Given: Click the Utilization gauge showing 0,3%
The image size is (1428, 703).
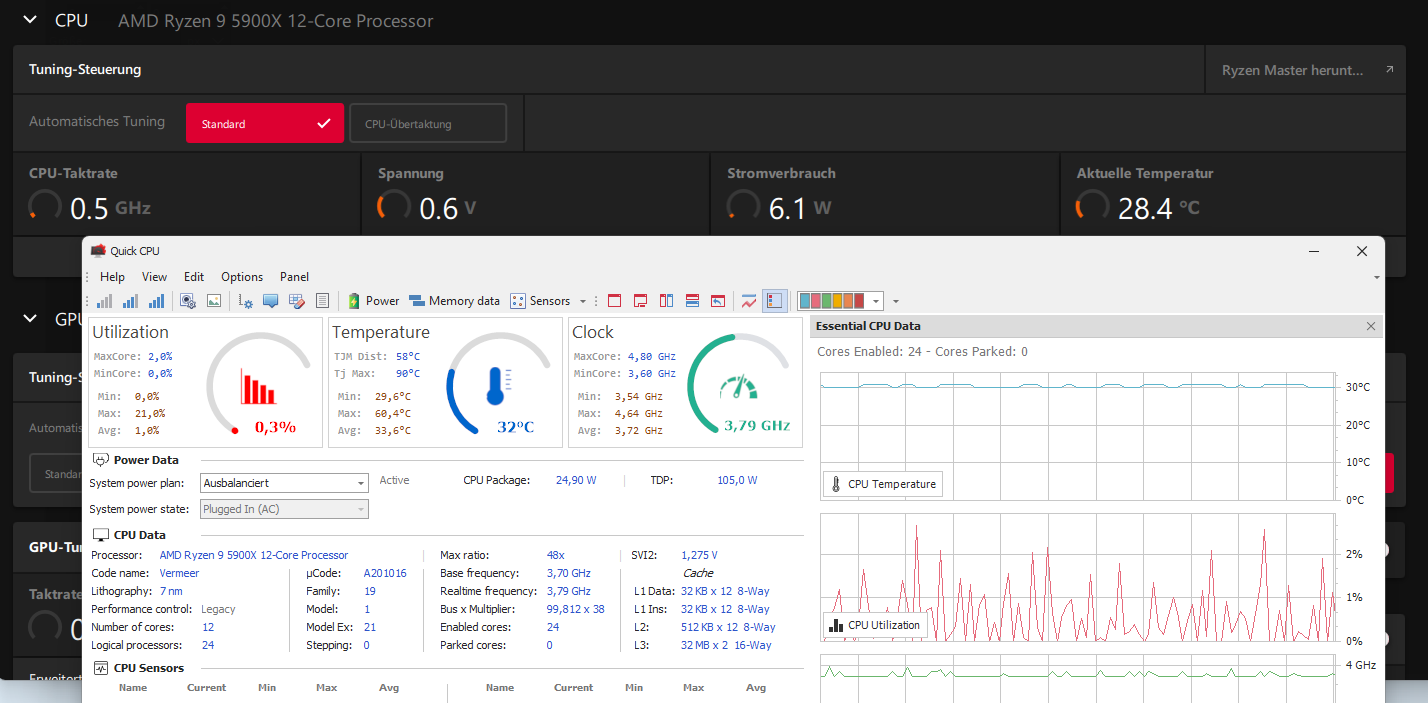Looking at the screenshot, I should click(x=260, y=384).
